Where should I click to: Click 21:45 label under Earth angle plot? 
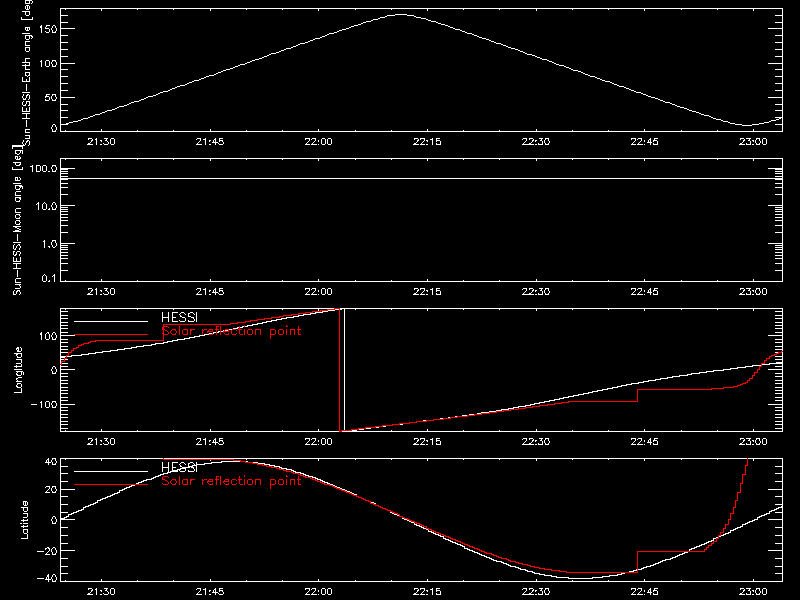(210, 142)
